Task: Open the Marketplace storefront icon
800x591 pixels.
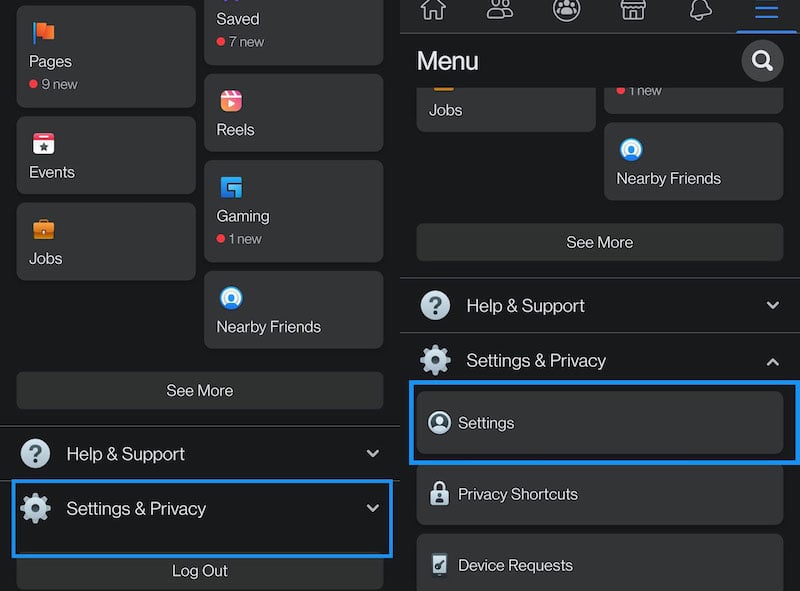Action: (633, 10)
